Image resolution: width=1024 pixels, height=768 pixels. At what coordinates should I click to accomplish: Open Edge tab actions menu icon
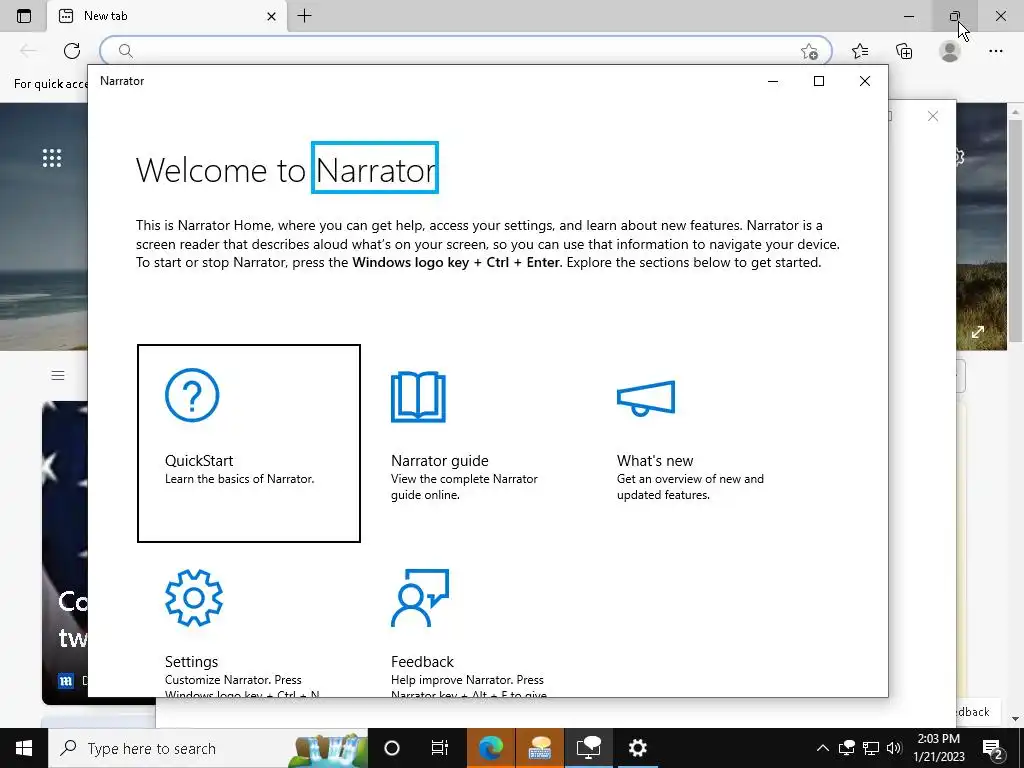[x=24, y=16]
